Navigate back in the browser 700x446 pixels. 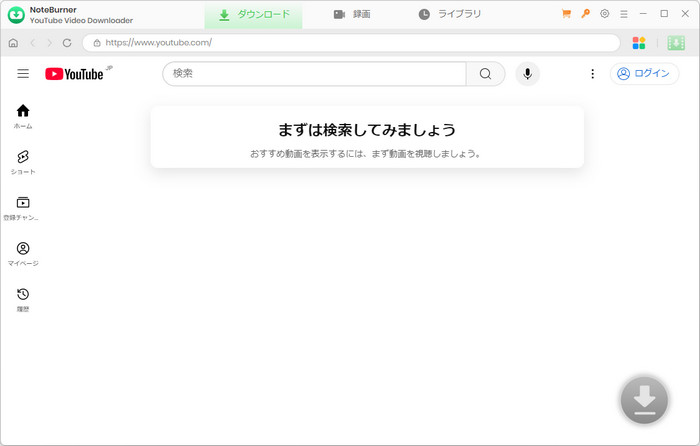coord(32,43)
